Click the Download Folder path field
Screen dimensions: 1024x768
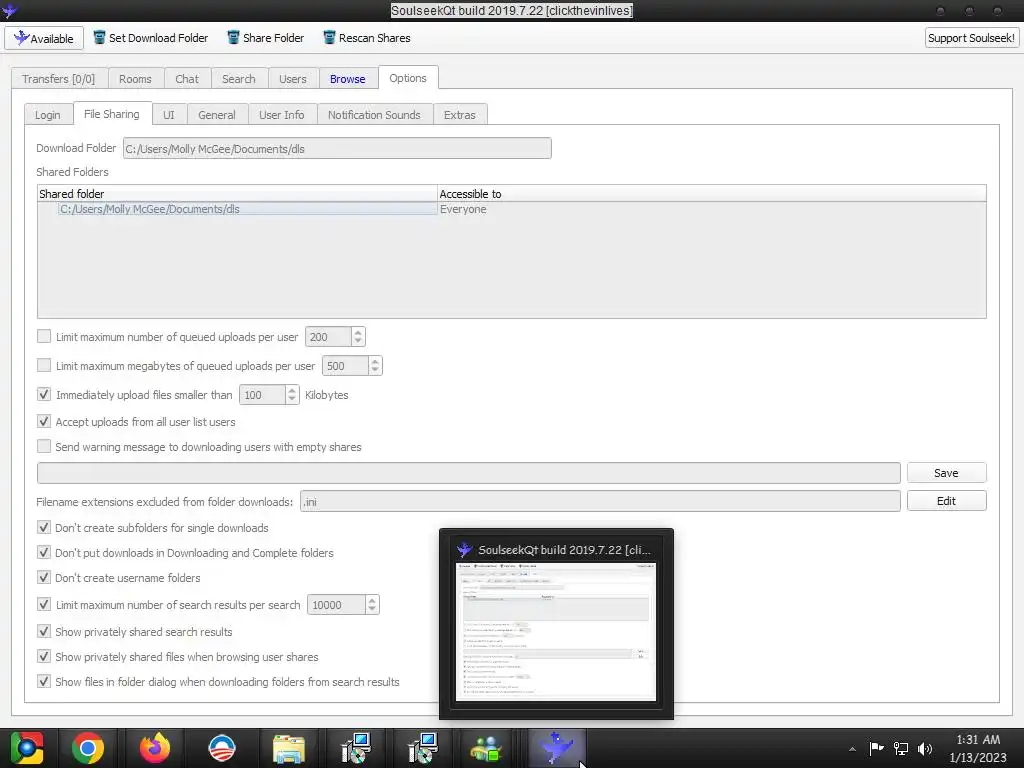[337, 148]
